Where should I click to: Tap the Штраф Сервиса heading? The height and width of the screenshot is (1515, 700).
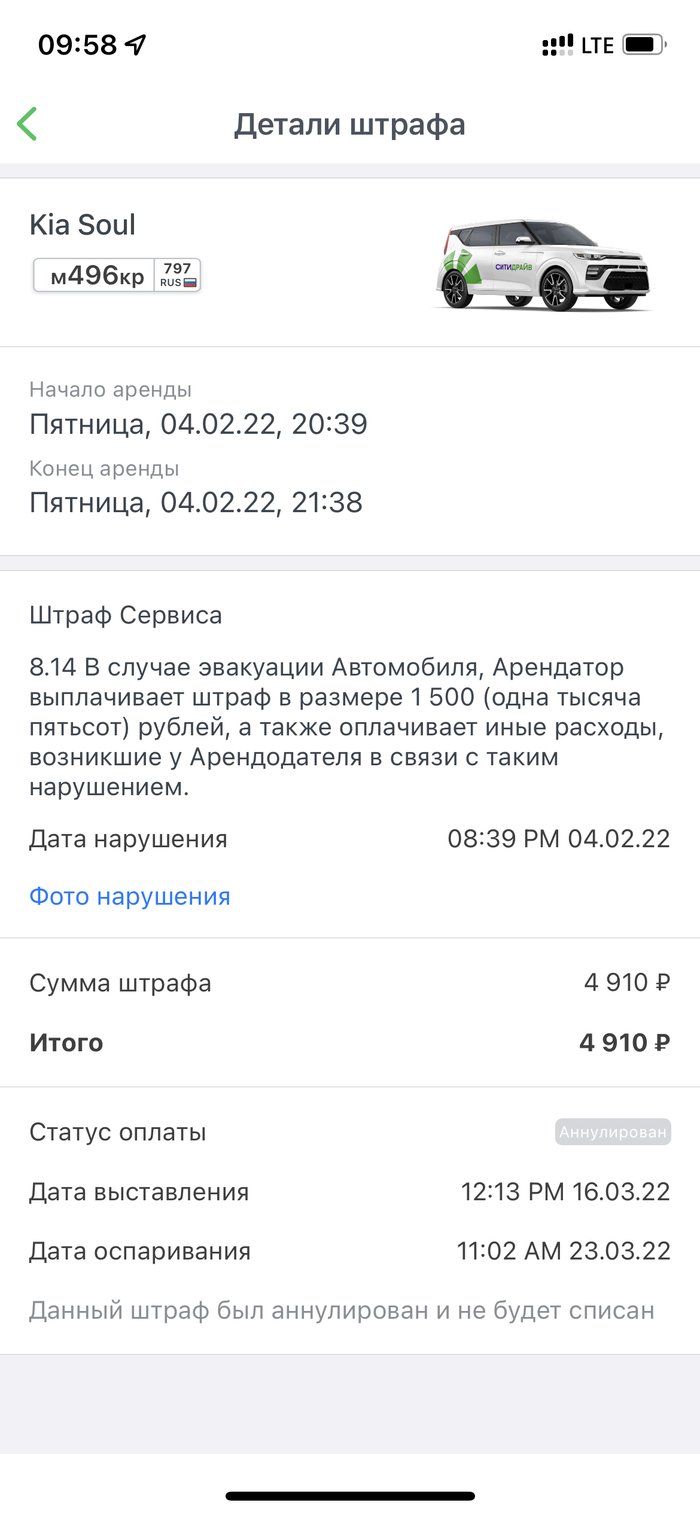(x=126, y=616)
